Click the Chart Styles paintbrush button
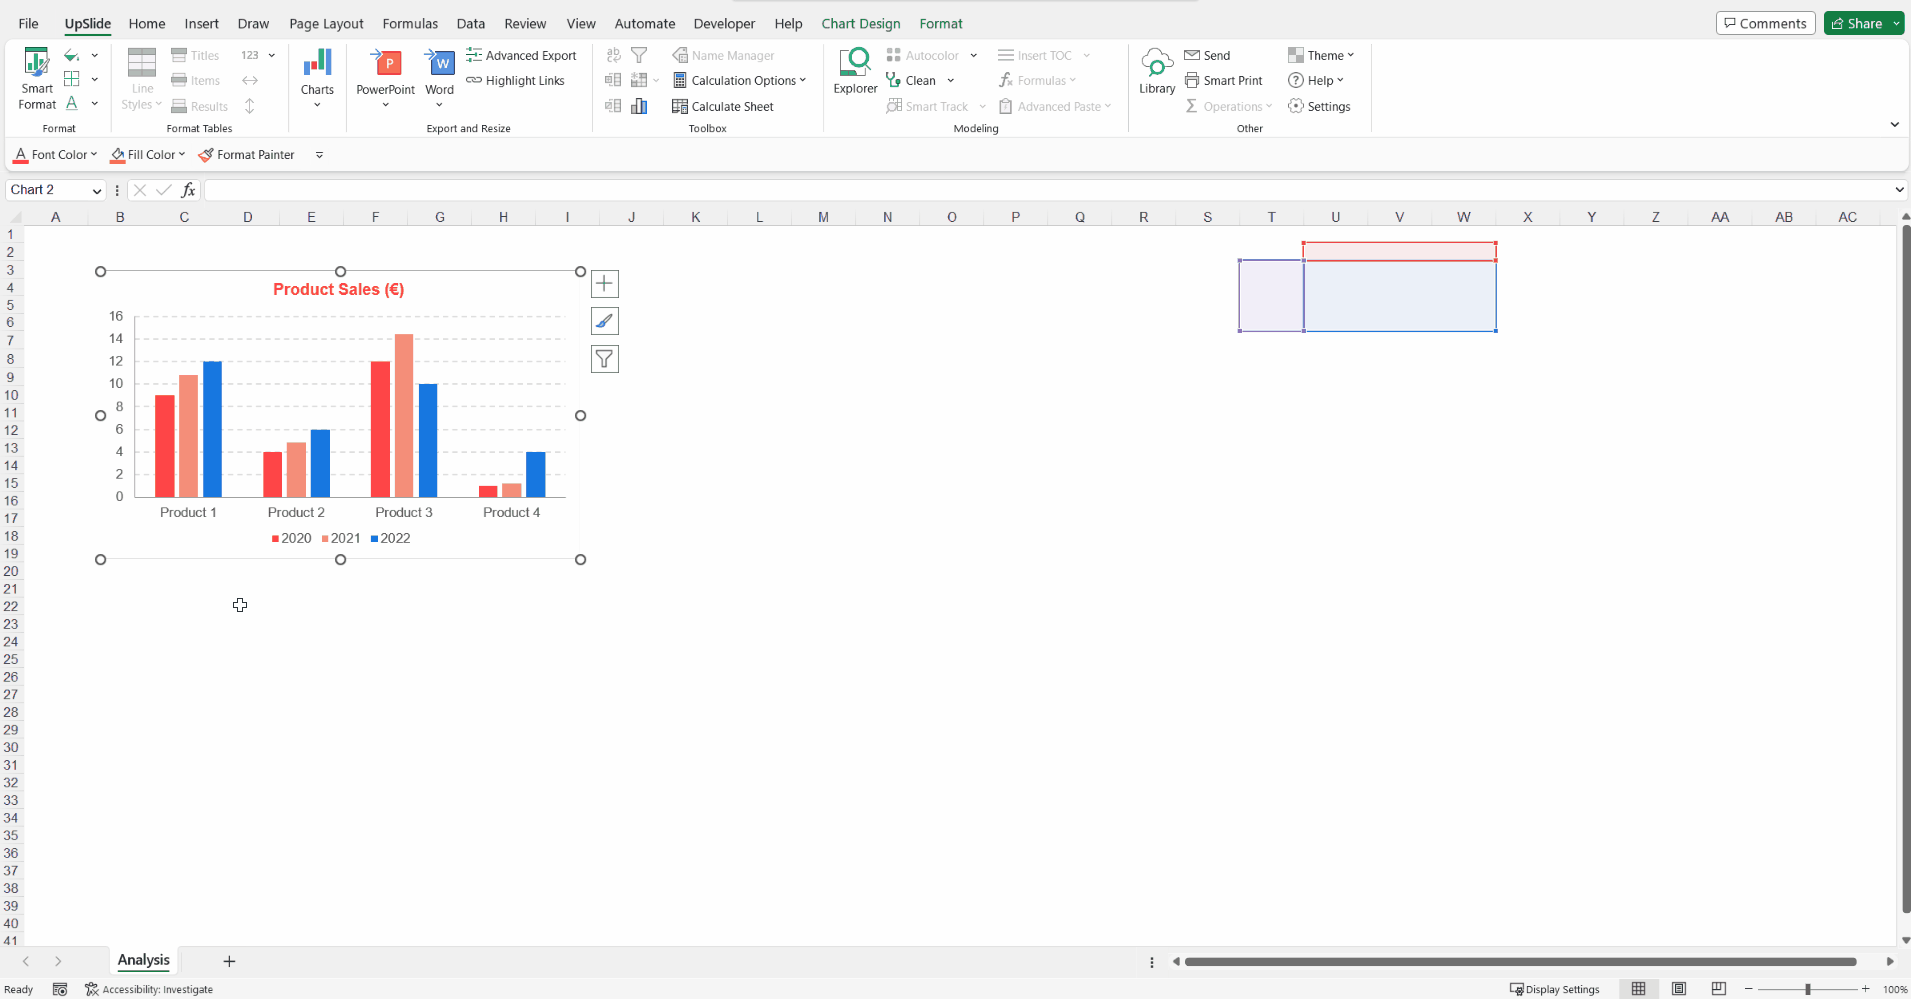 click(x=605, y=321)
